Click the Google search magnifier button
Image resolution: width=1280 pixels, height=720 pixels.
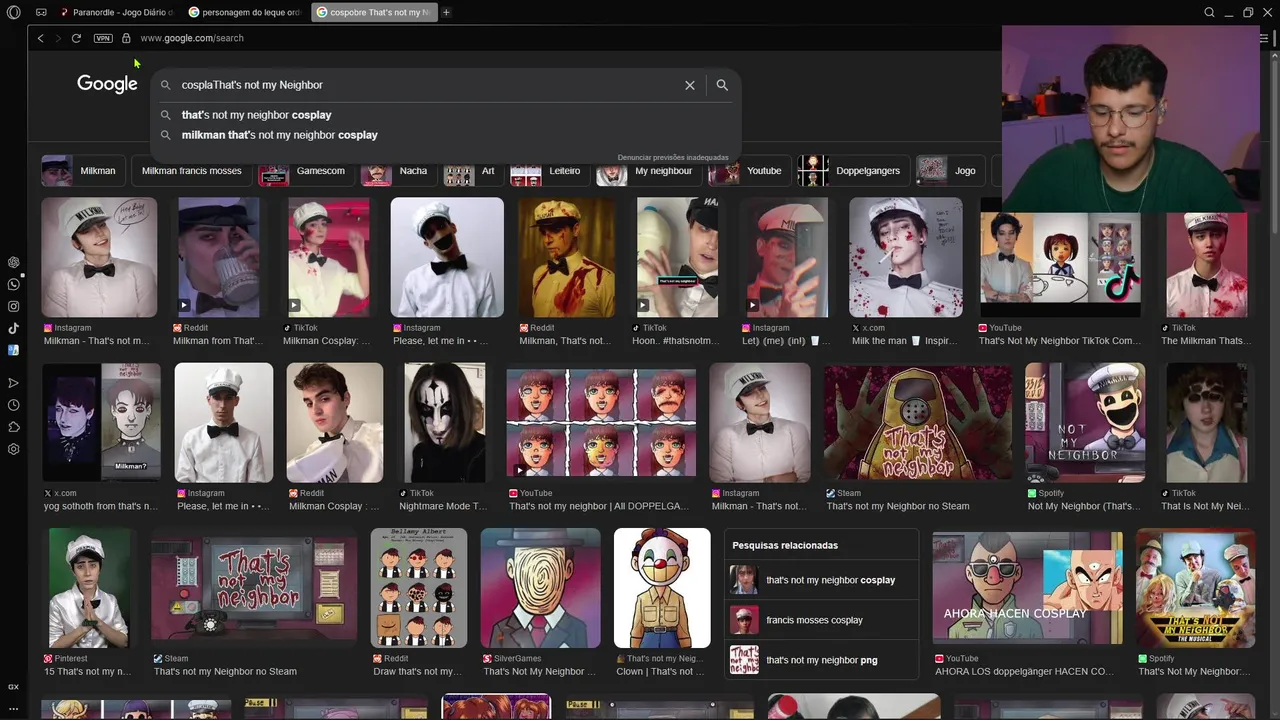pos(722,85)
